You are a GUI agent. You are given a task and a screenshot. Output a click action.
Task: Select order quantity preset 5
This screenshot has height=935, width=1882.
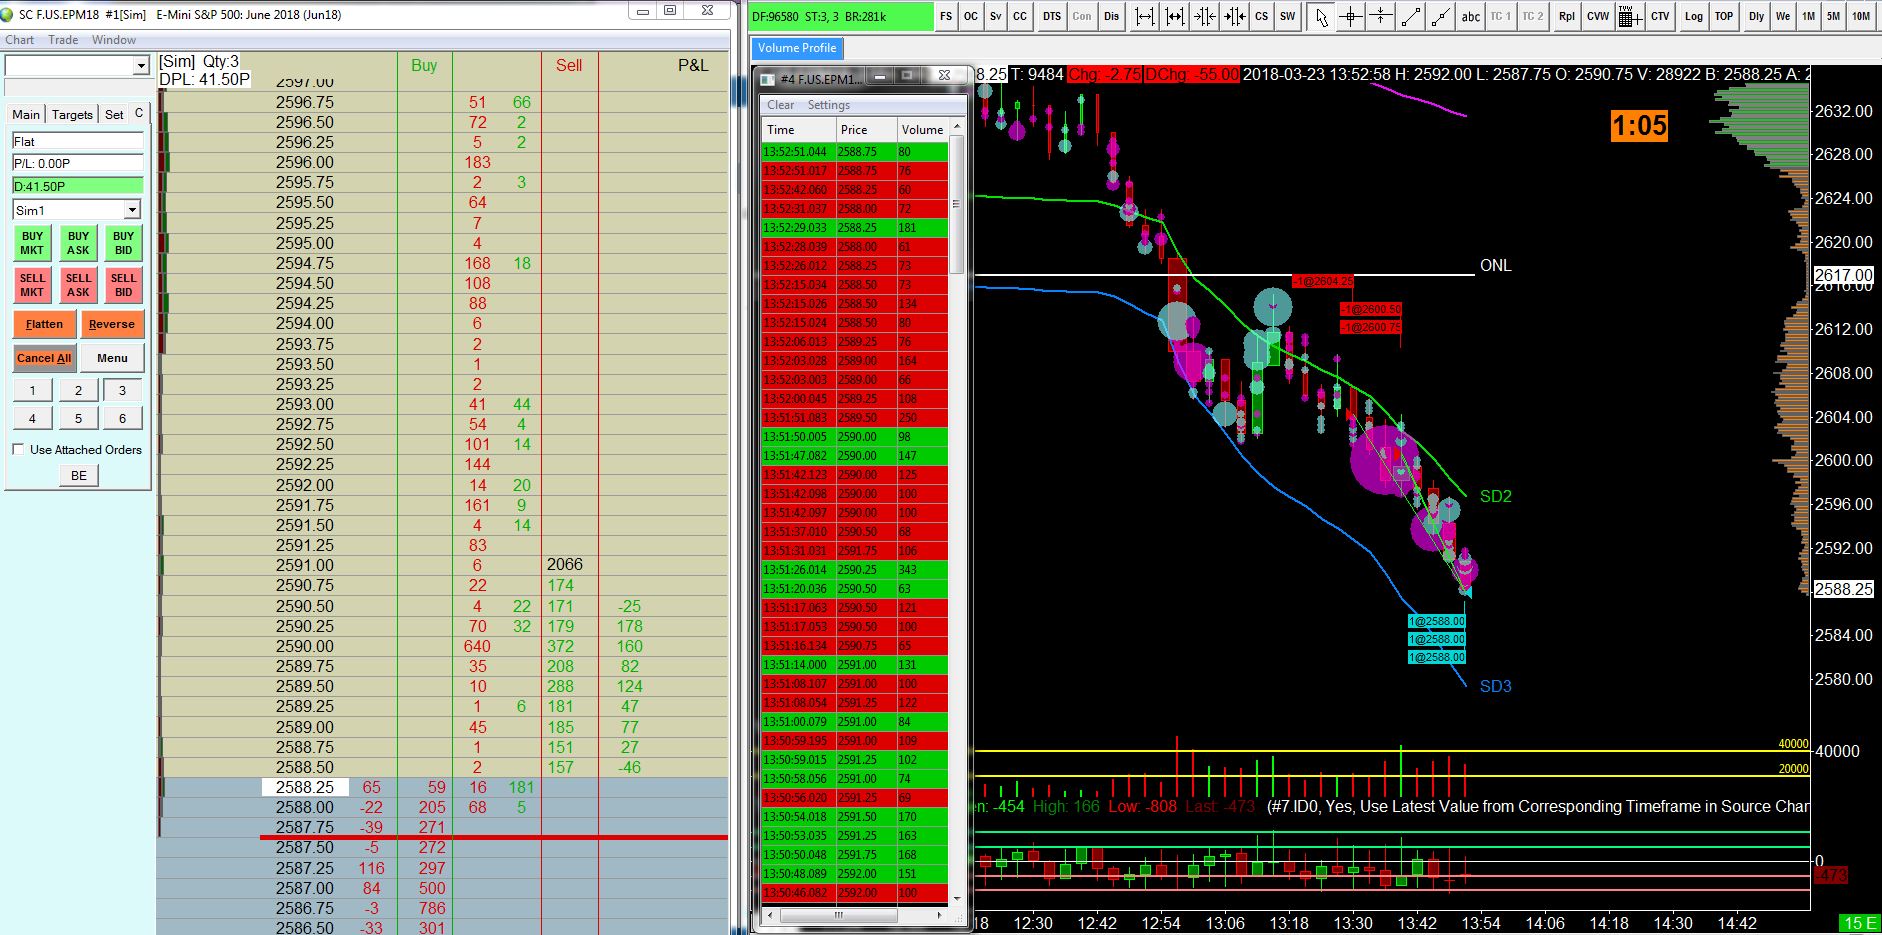pyautogui.click(x=78, y=418)
